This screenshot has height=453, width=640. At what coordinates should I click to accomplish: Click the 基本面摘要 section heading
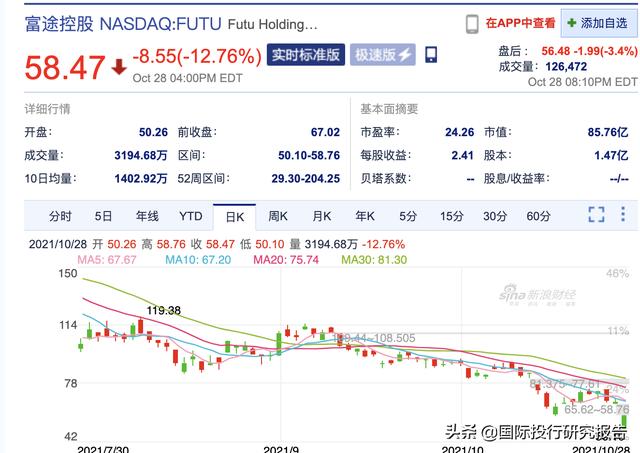389,109
